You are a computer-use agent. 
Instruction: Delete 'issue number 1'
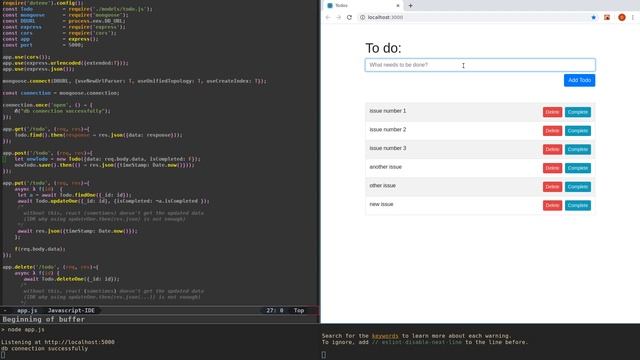point(552,112)
